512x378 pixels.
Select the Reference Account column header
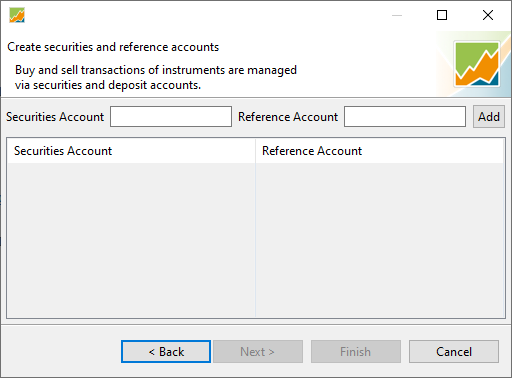click(380, 151)
